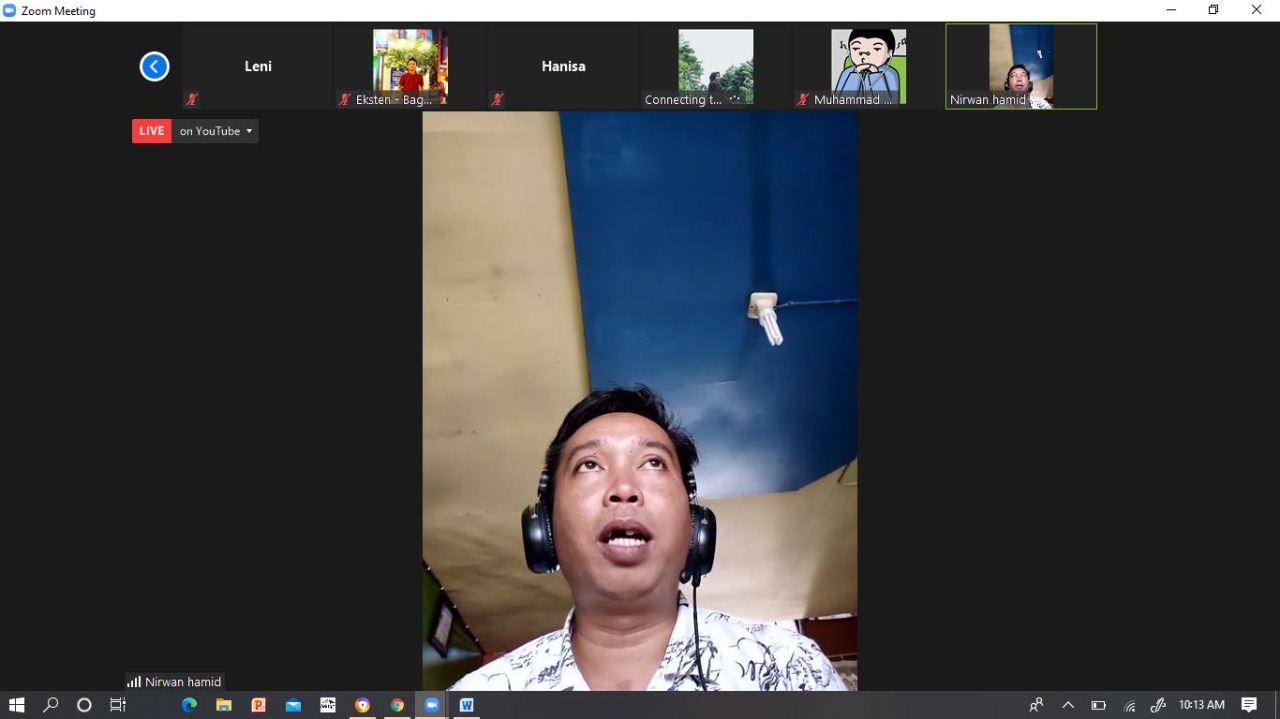Open Microsoft Edge from the taskbar
The image size is (1280, 719).
click(189, 705)
